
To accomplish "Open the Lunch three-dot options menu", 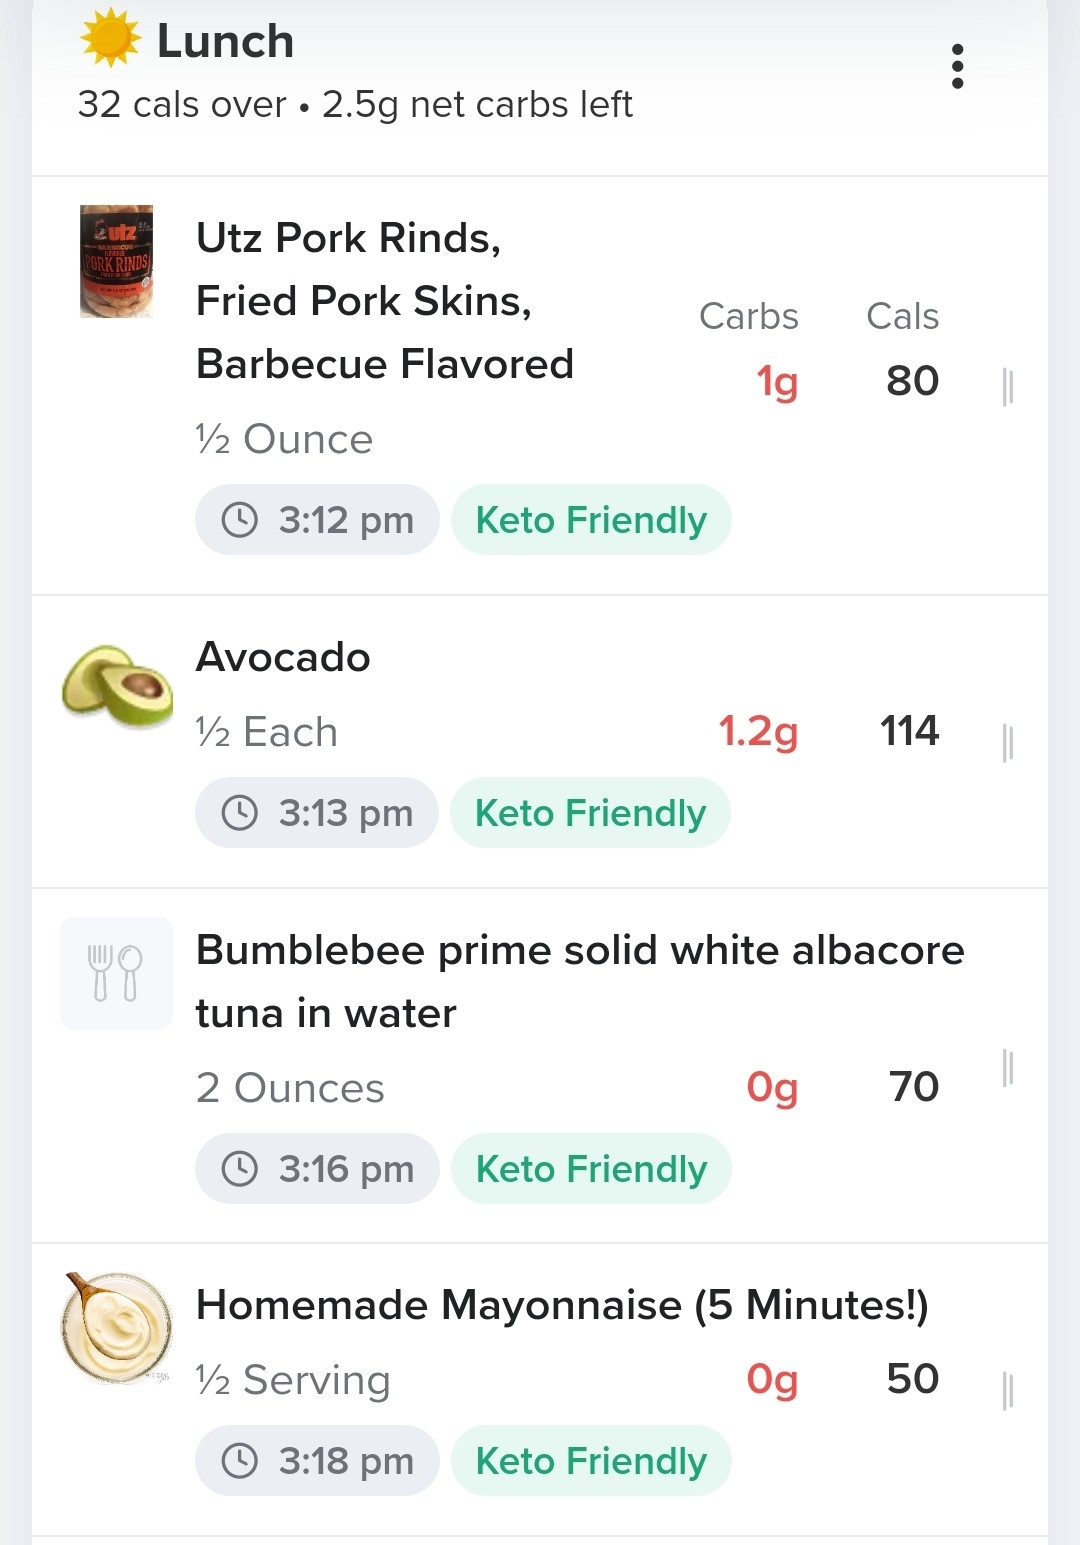I will point(957,67).
